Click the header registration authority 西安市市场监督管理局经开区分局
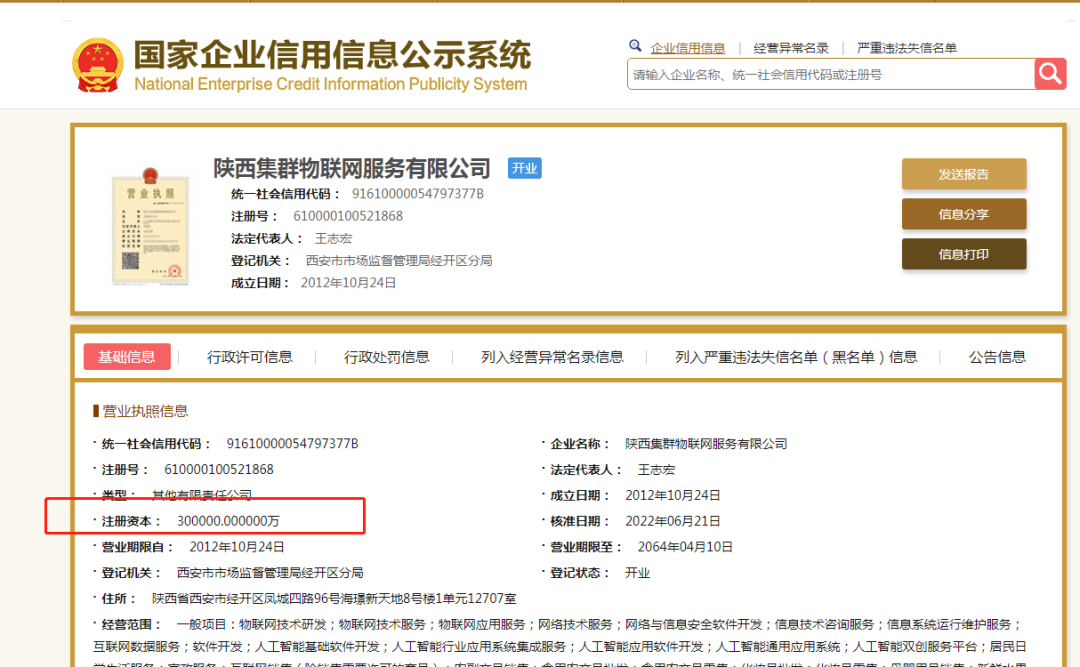1080x667 pixels. point(399,260)
